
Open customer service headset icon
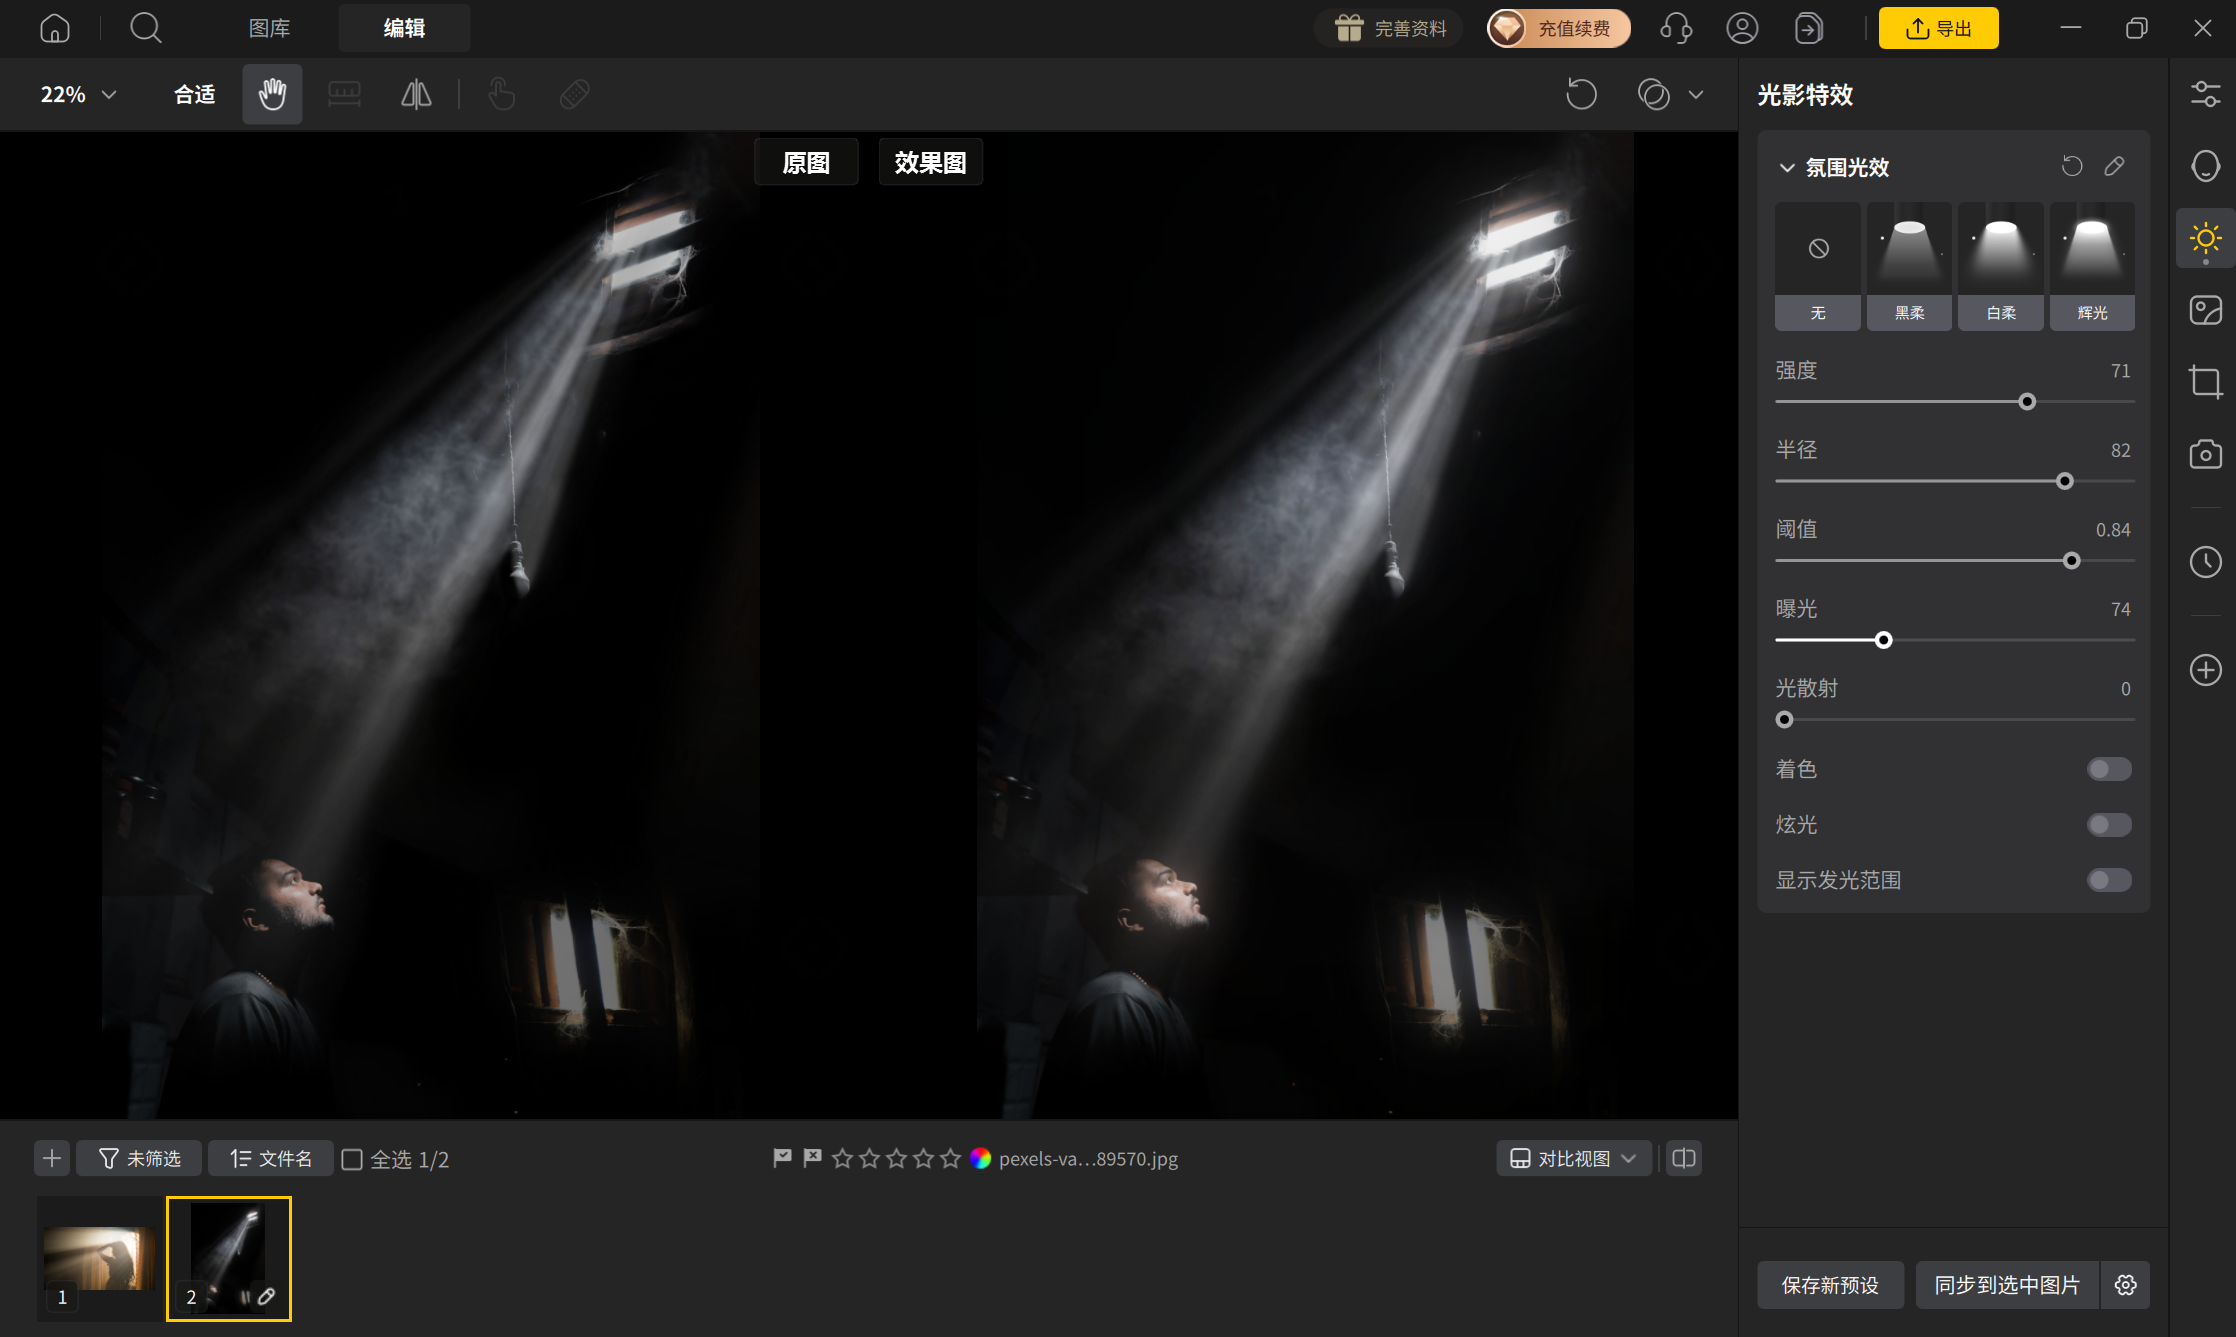click(x=1676, y=28)
